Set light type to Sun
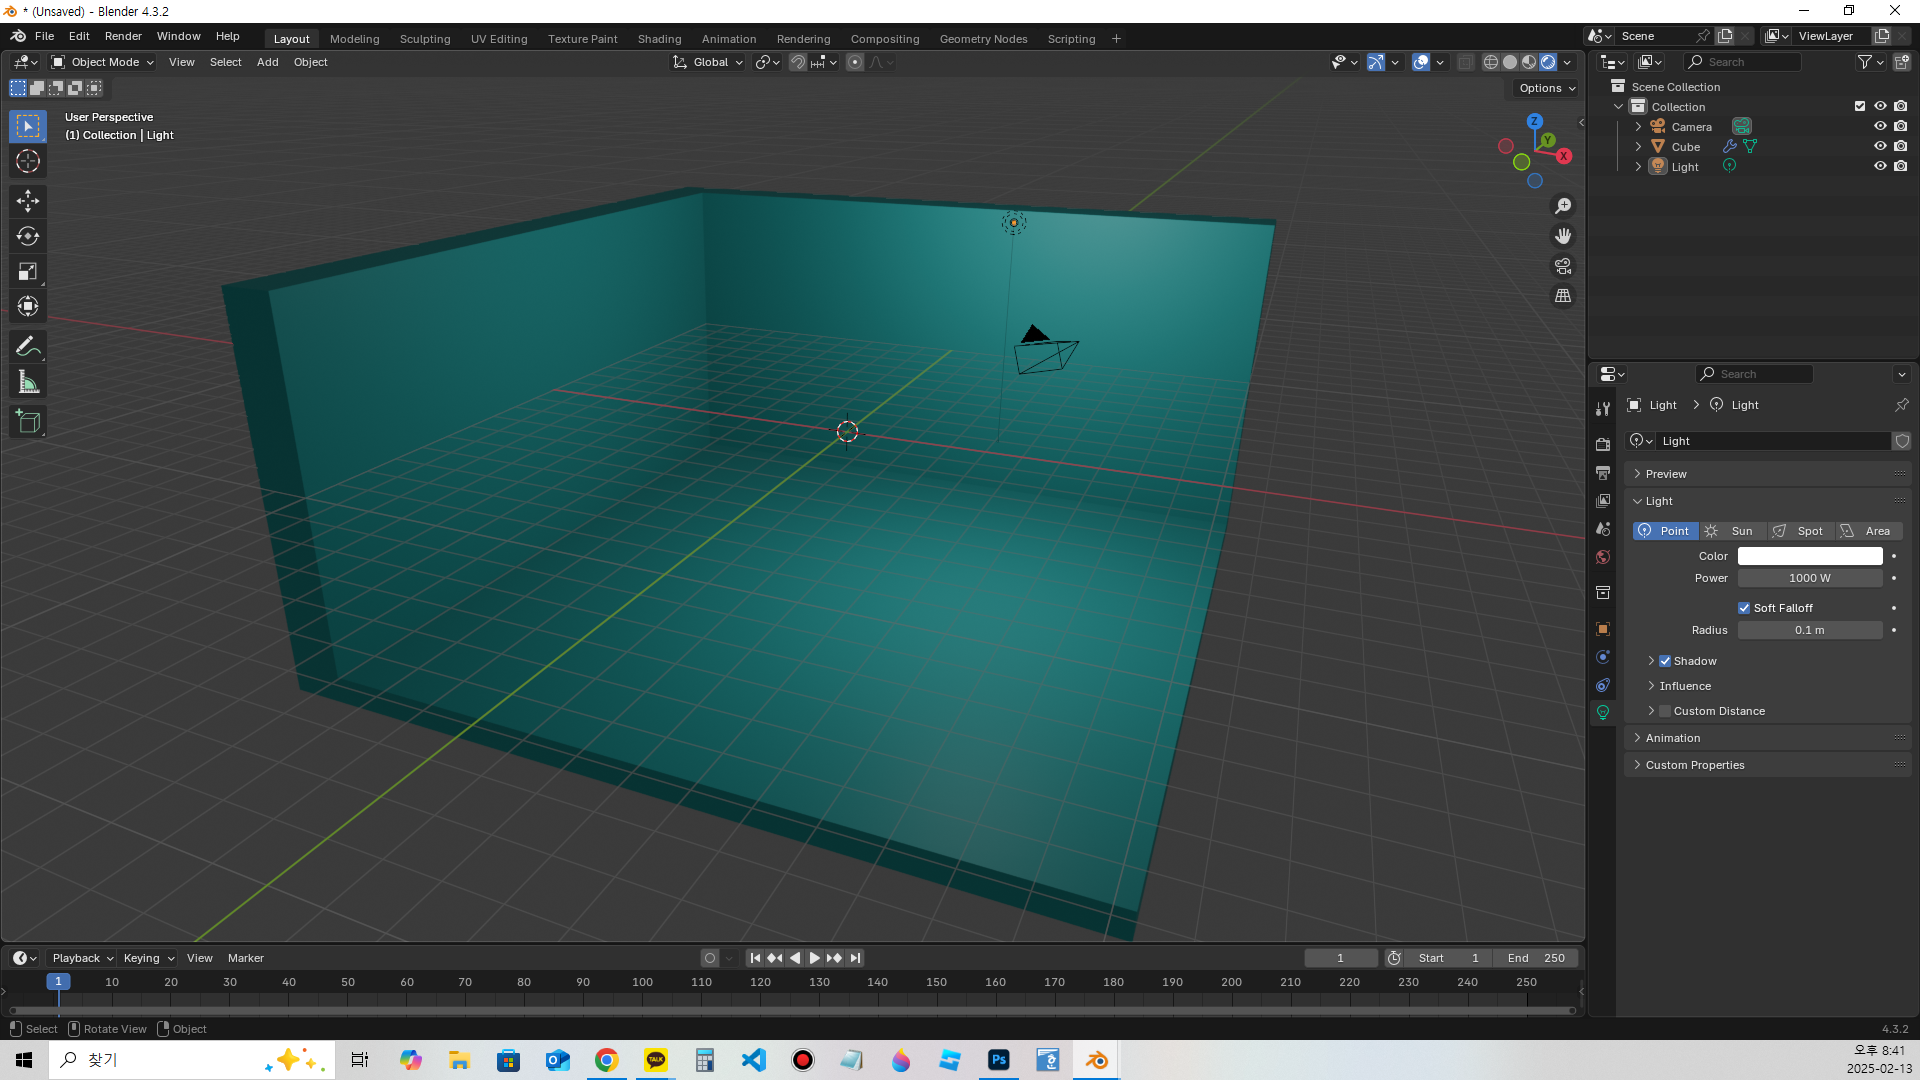The height and width of the screenshot is (1080, 1920). [x=1733, y=531]
